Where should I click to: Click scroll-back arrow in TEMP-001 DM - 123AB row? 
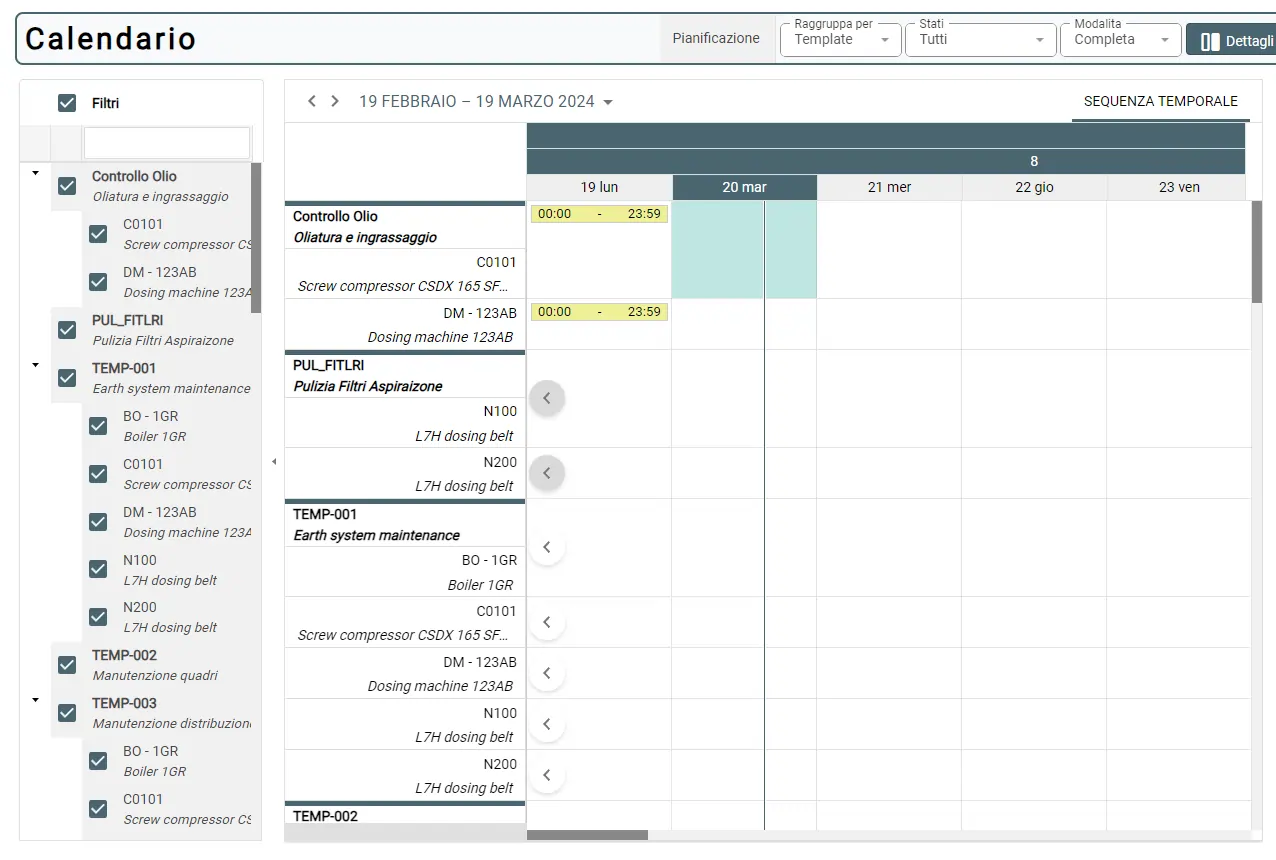[x=547, y=673]
